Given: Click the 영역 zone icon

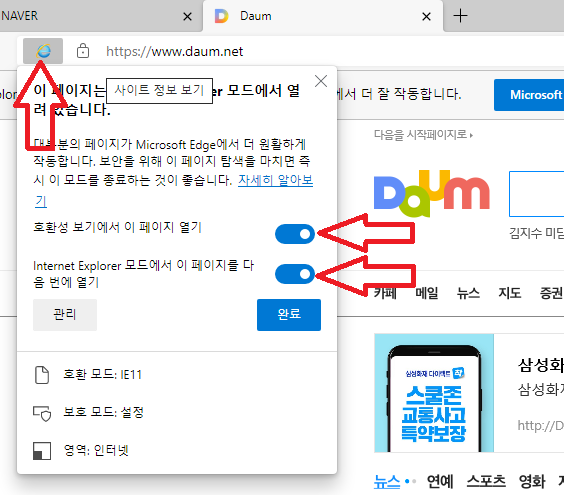Looking at the screenshot, I should [x=42, y=451].
